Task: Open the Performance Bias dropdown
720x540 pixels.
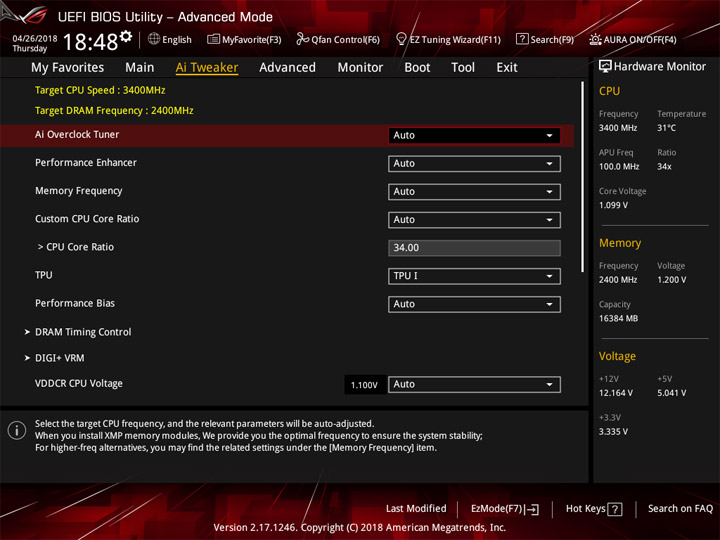Action: [x=474, y=304]
